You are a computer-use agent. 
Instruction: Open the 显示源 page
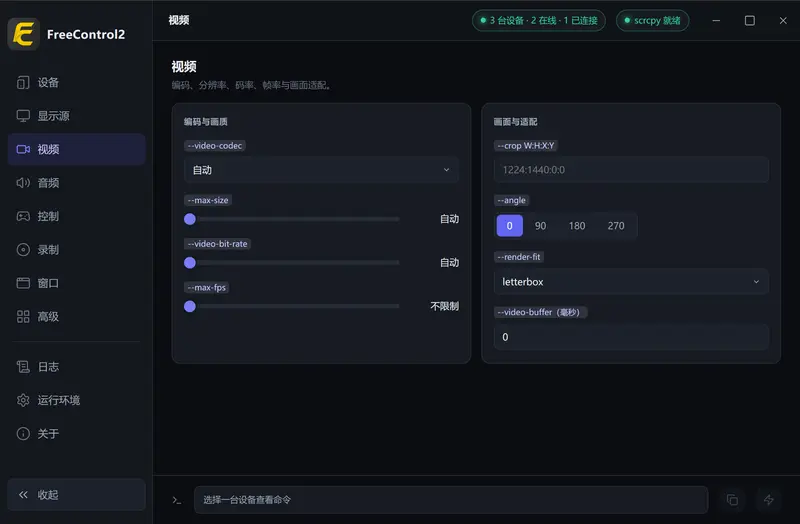point(77,116)
